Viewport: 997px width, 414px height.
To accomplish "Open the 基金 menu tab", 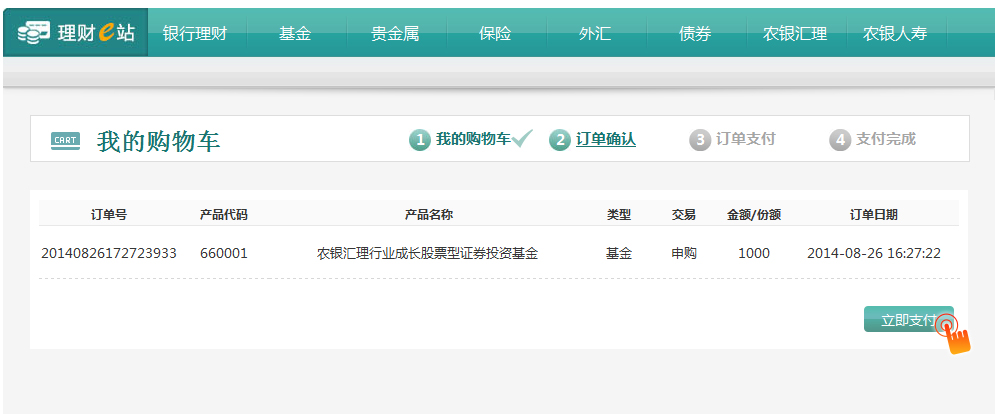I will (x=295, y=33).
